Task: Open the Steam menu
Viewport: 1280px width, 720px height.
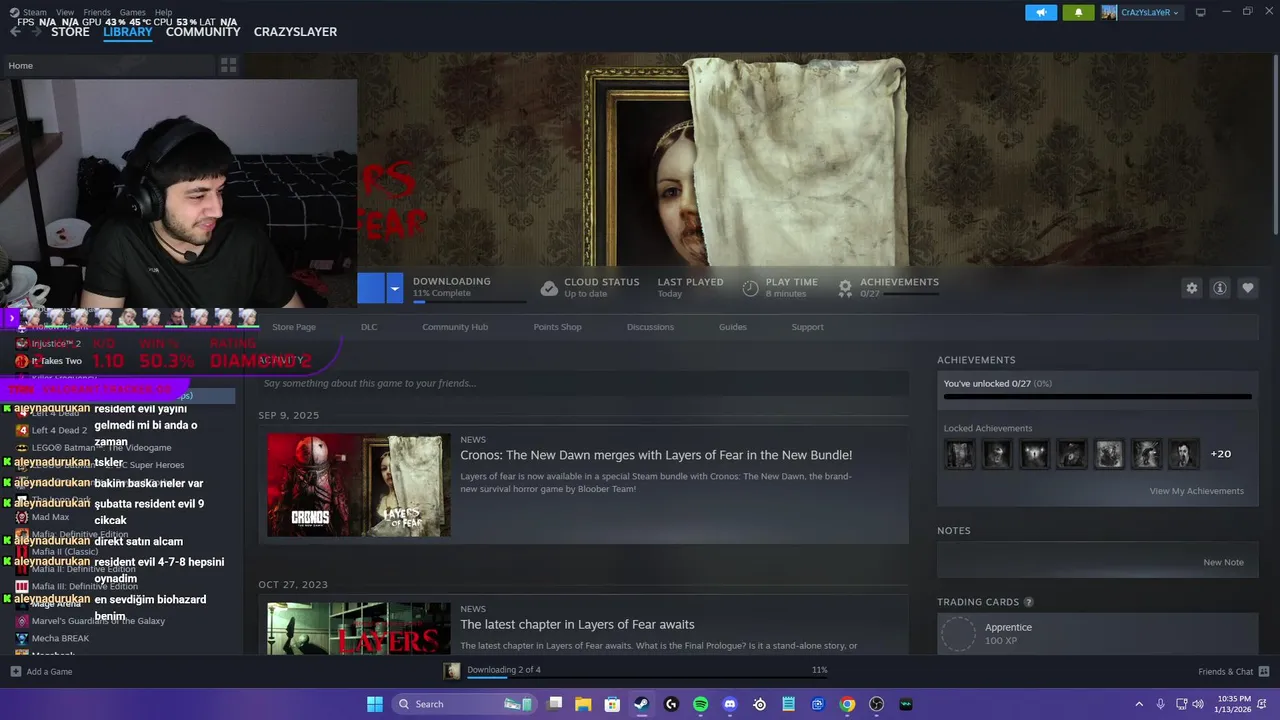Action: (35, 12)
